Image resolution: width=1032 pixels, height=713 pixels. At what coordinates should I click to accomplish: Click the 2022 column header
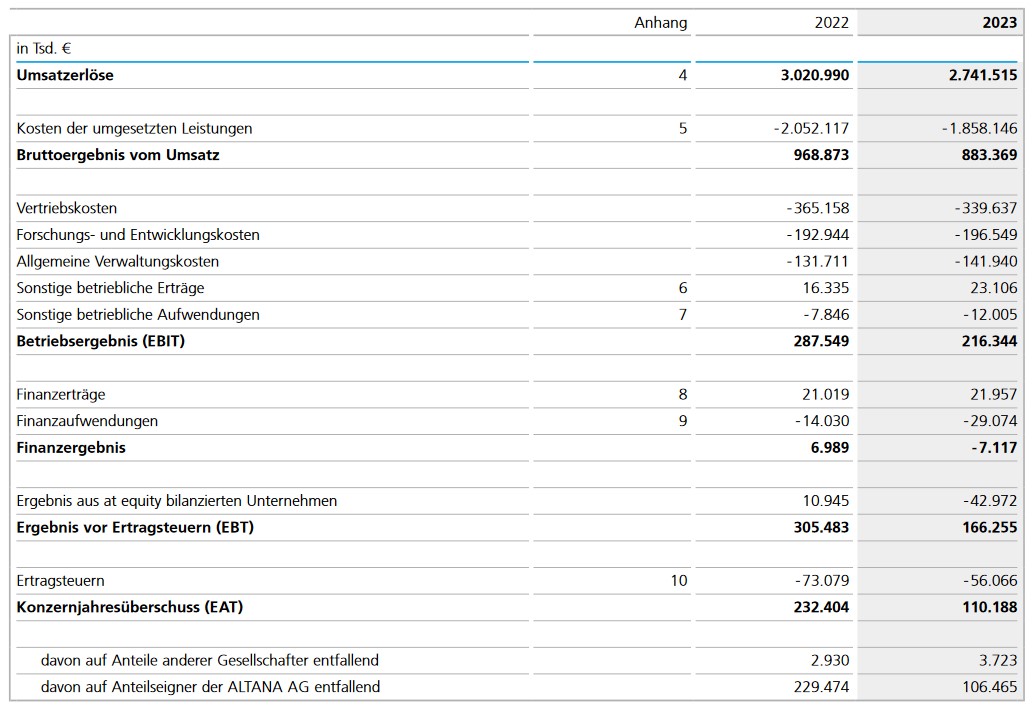point(829,22)
